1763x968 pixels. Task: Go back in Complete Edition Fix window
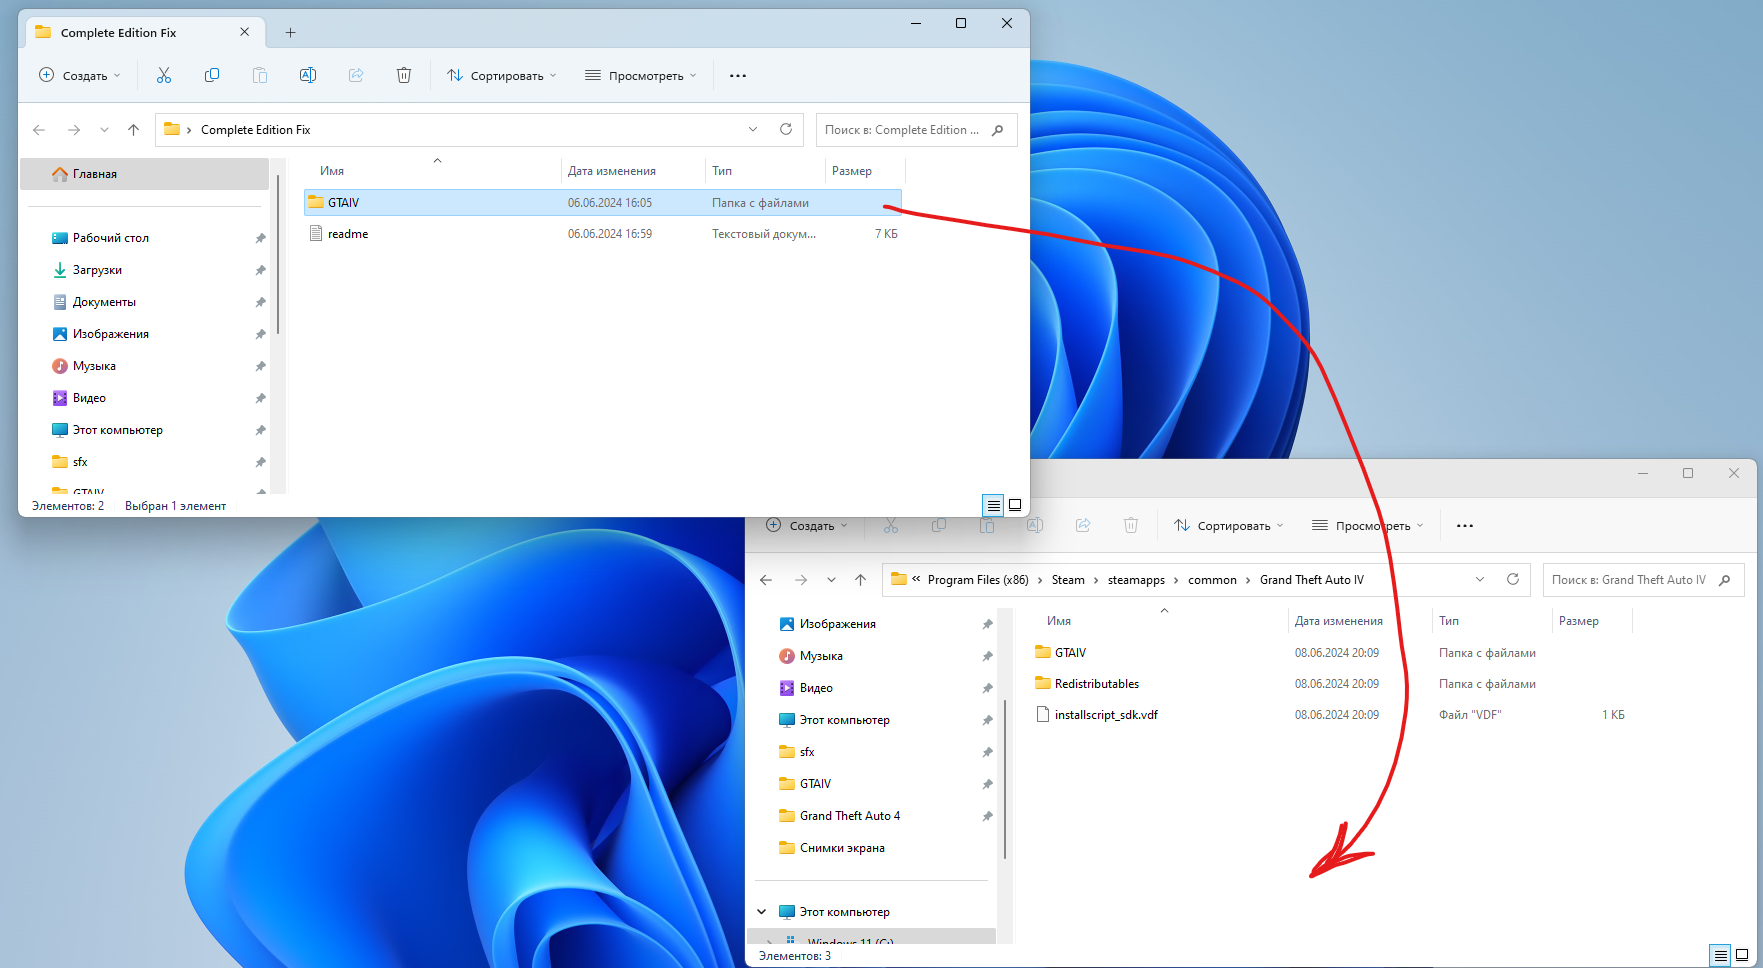click(39, 130)
